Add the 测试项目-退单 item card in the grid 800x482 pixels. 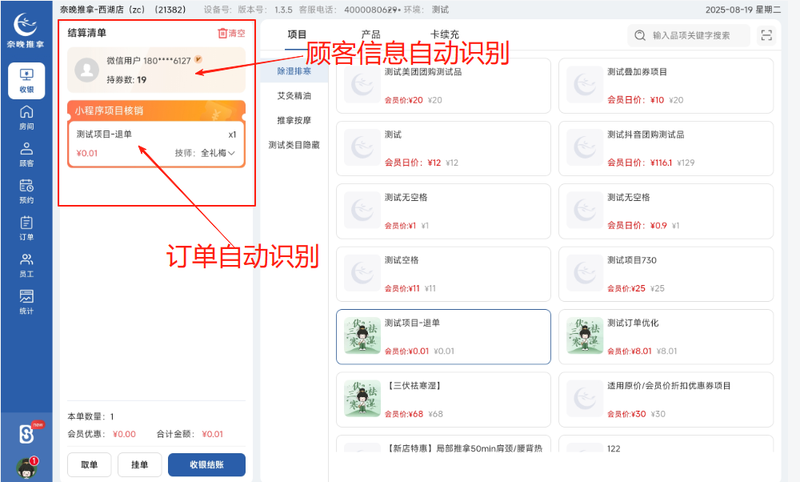click(443, 337)
